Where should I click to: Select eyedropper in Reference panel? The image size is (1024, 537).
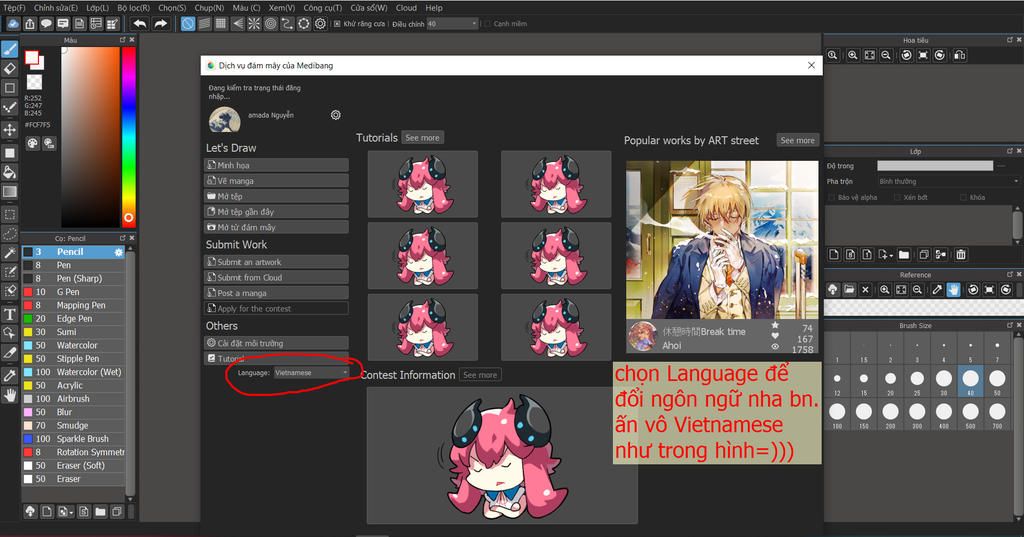coord(937,289)
